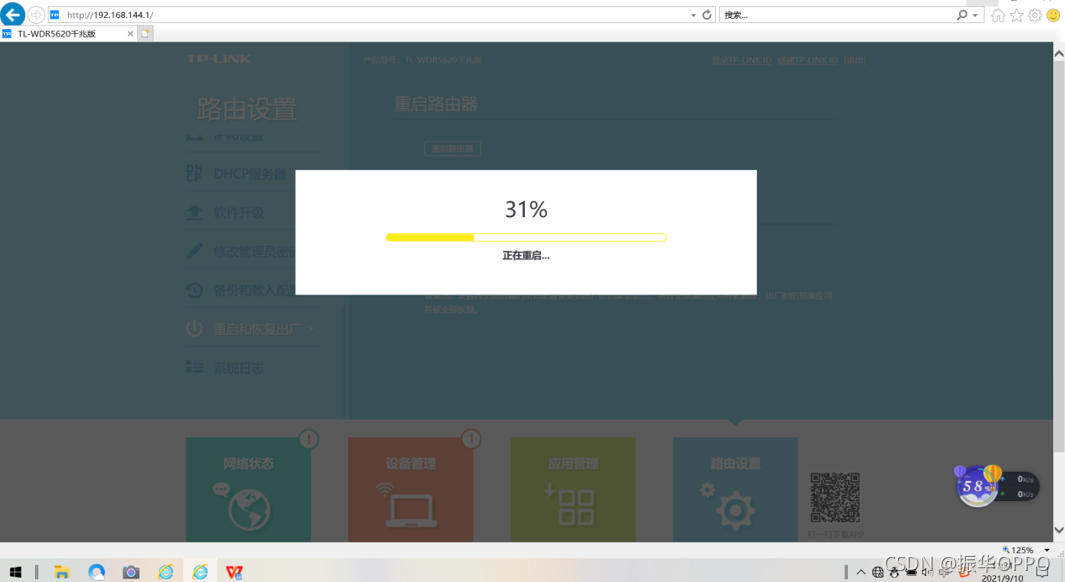Click the 重启路由器 button
The image size is (1065, 582).
[452, 149]
